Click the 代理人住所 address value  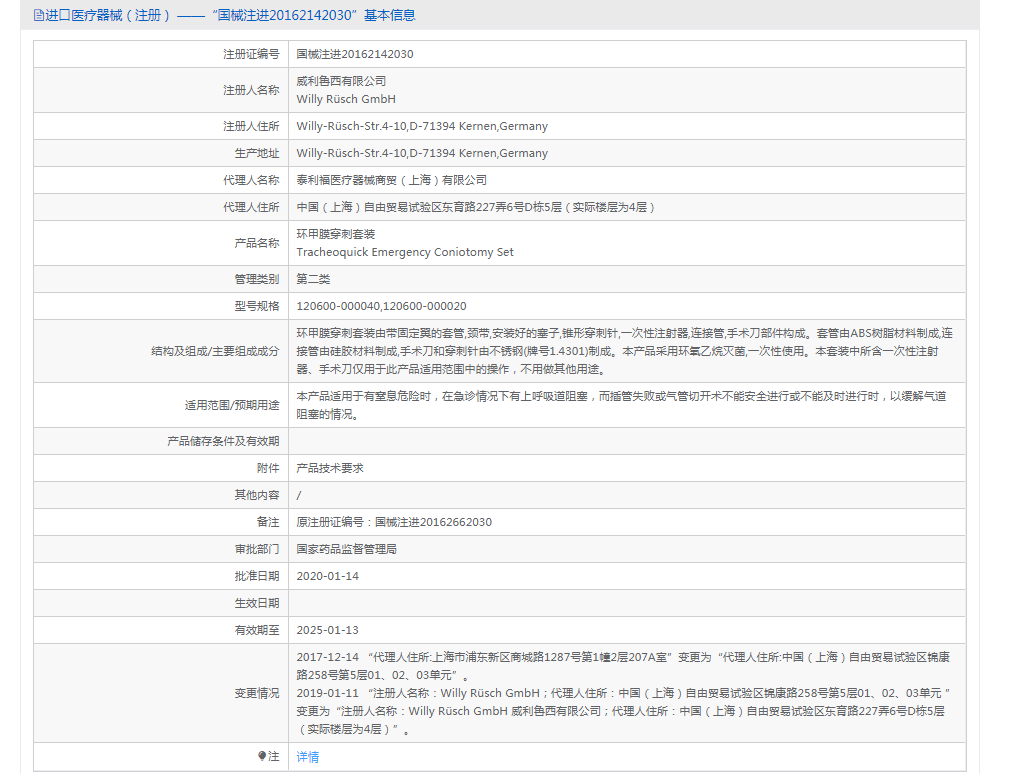pos(476,207)
